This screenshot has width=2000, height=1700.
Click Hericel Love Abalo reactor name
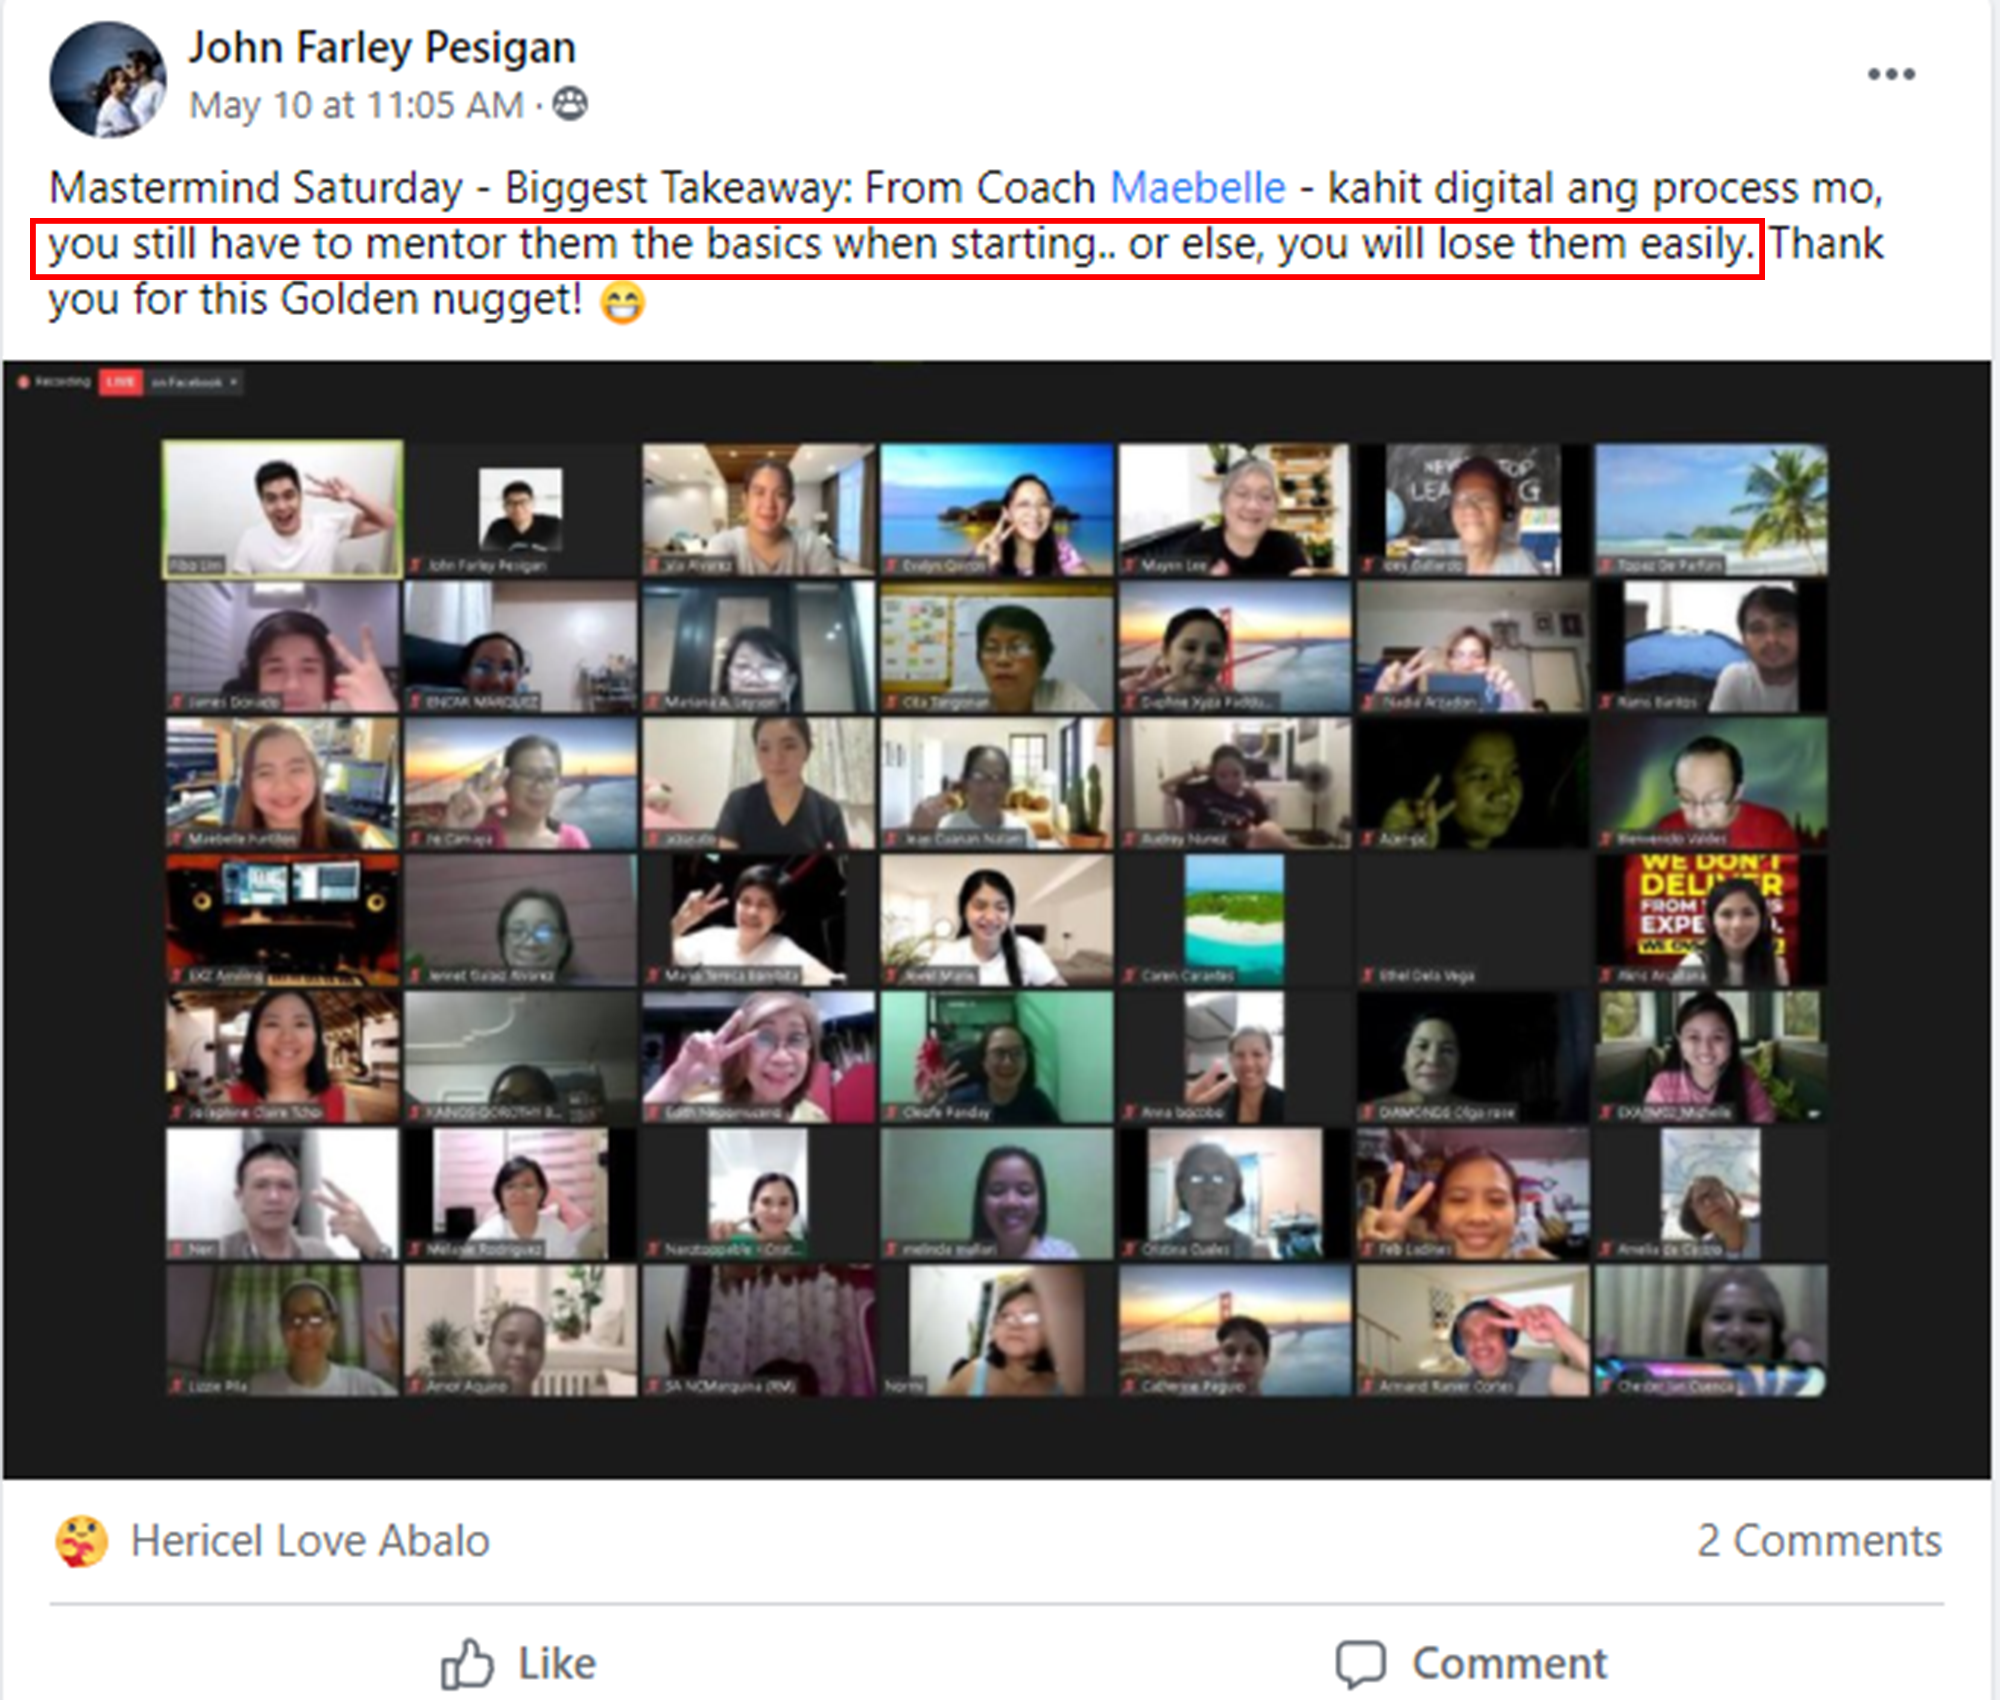click(x=310, y=1541)
